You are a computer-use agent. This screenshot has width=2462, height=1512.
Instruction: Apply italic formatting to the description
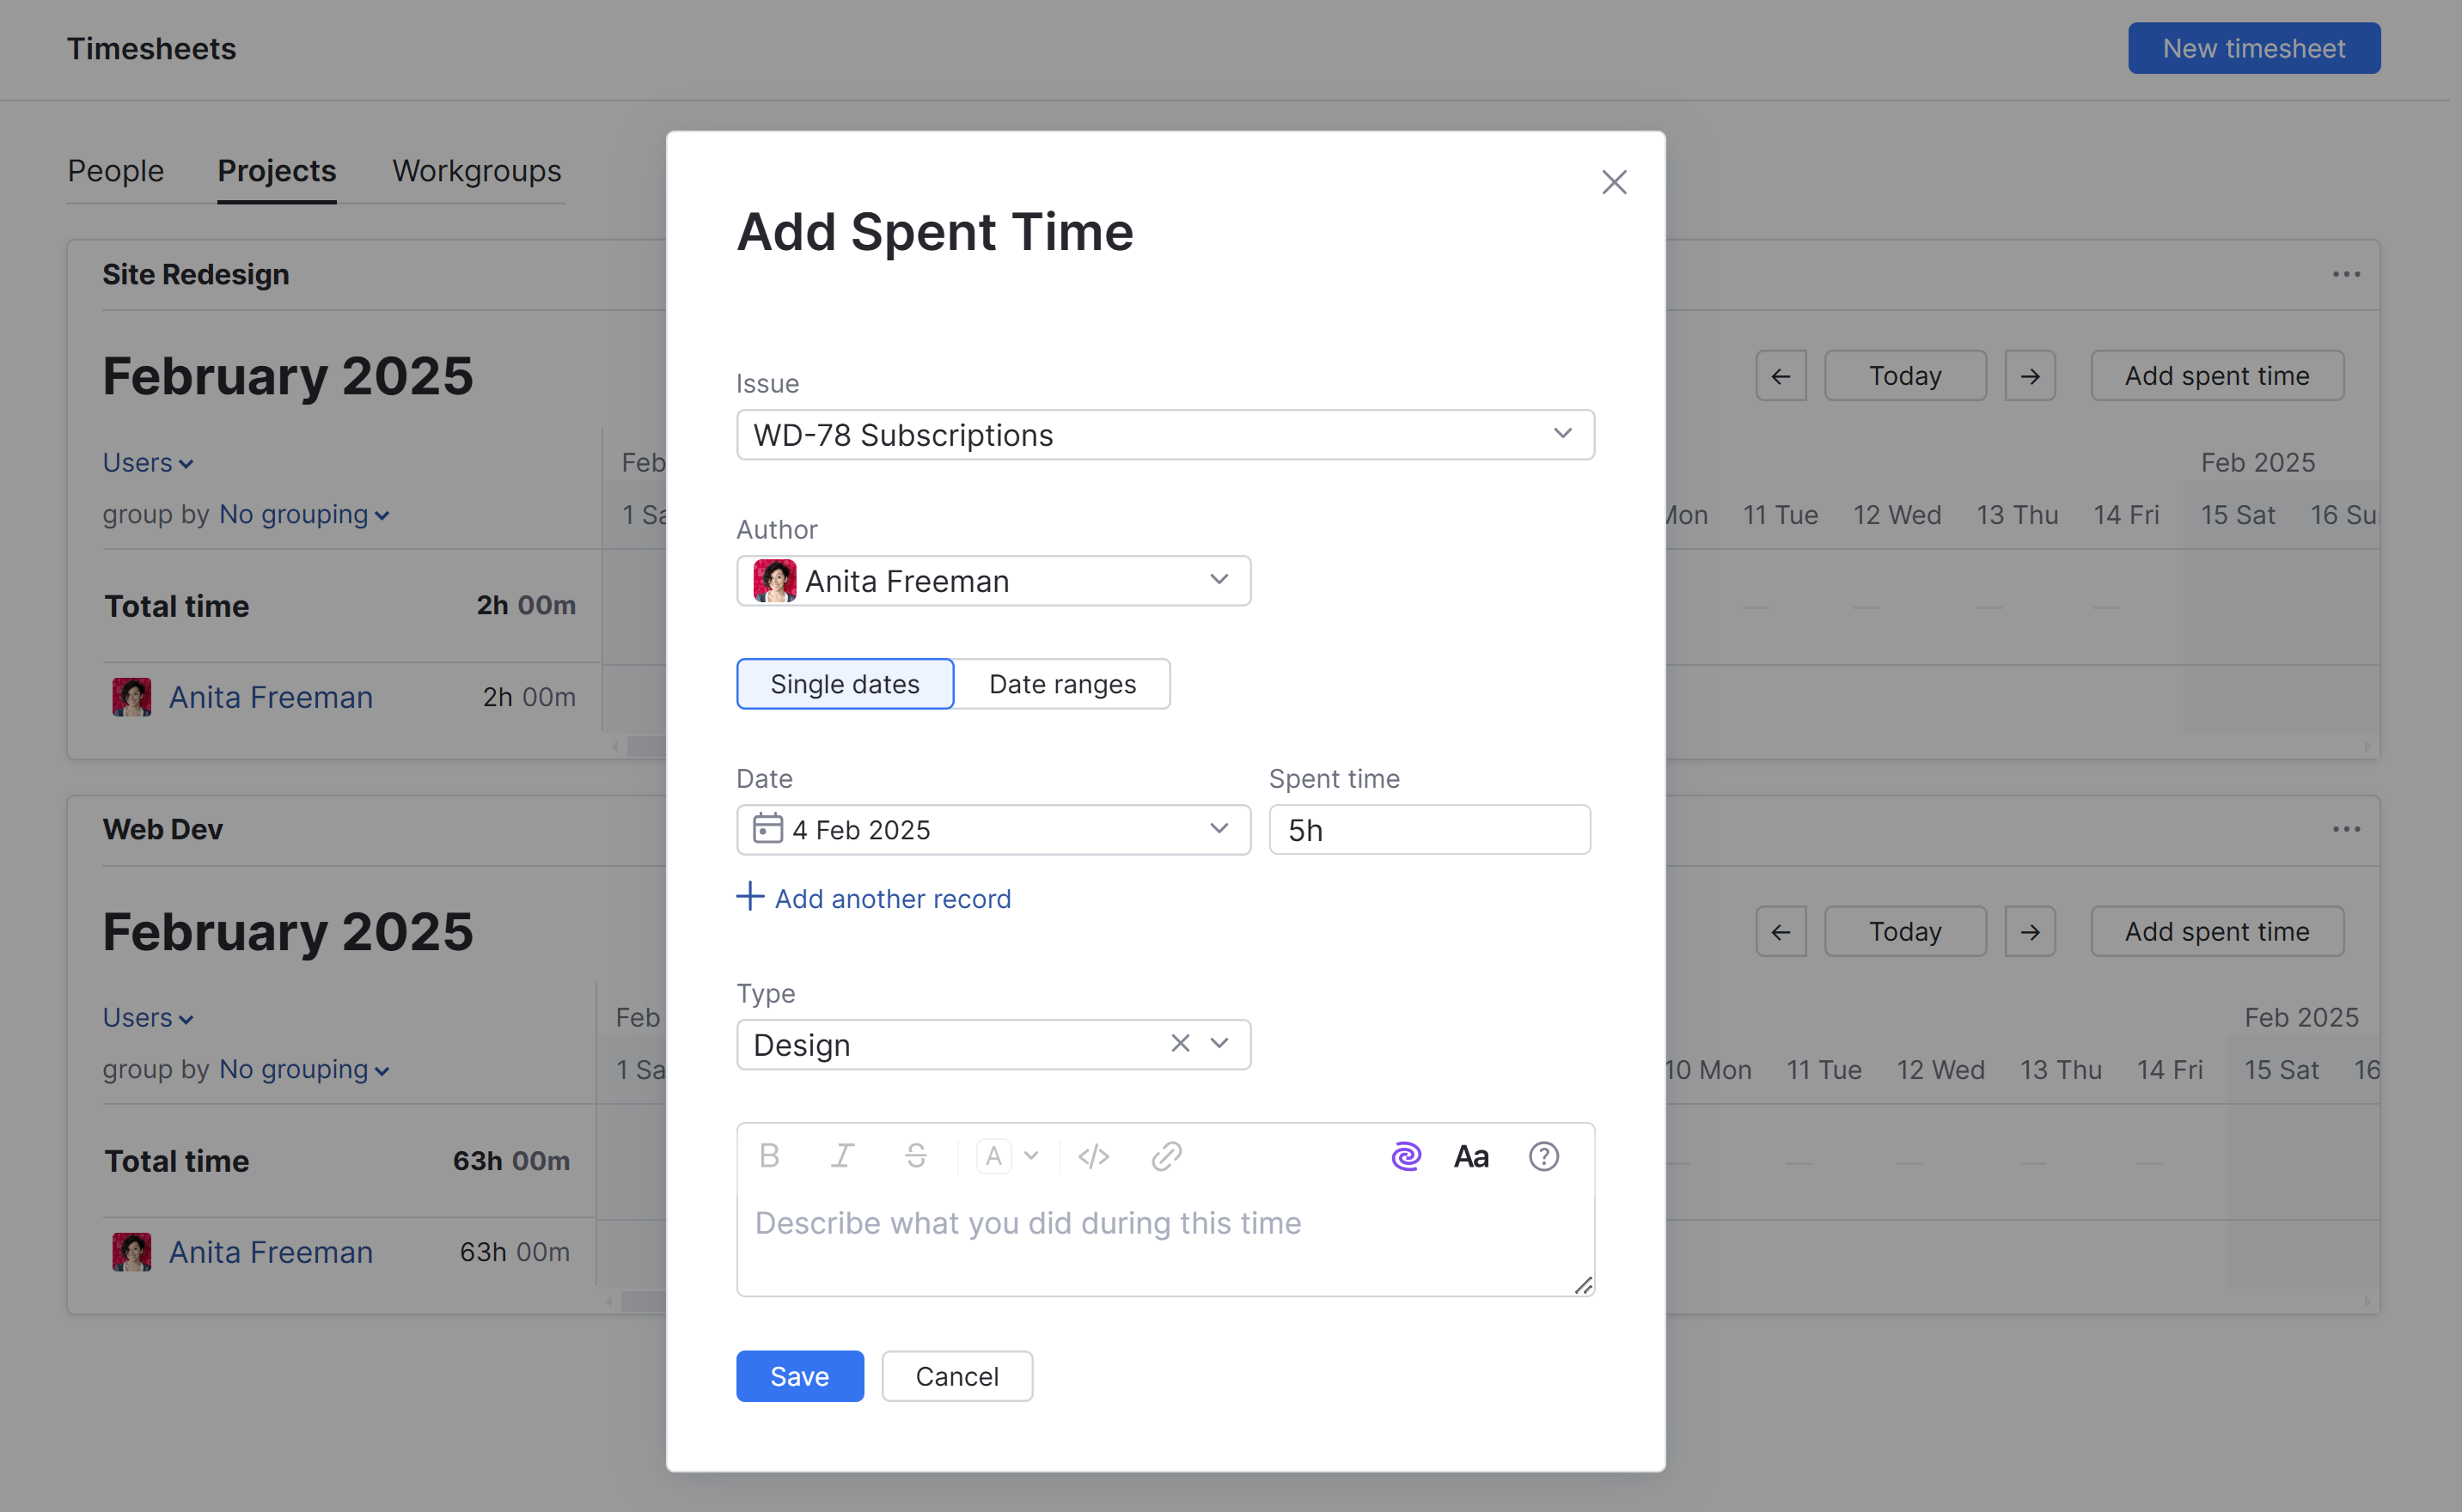click(842, 1155)
